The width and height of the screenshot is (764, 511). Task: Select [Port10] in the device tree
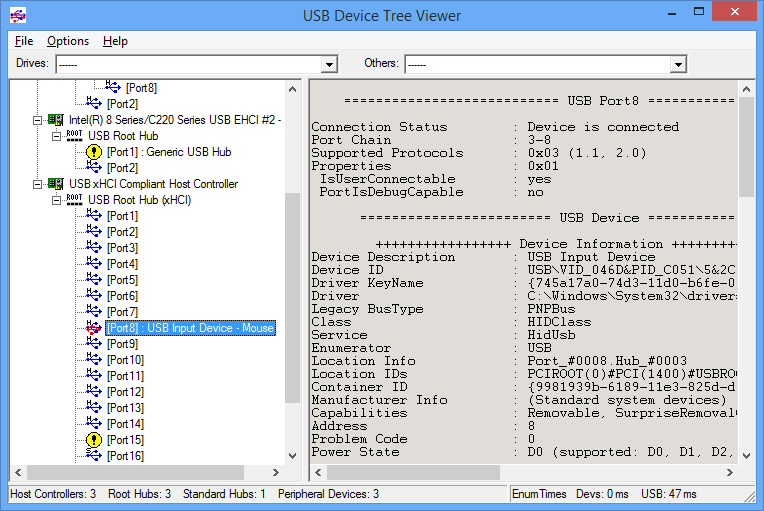click(x=125, y=360)
